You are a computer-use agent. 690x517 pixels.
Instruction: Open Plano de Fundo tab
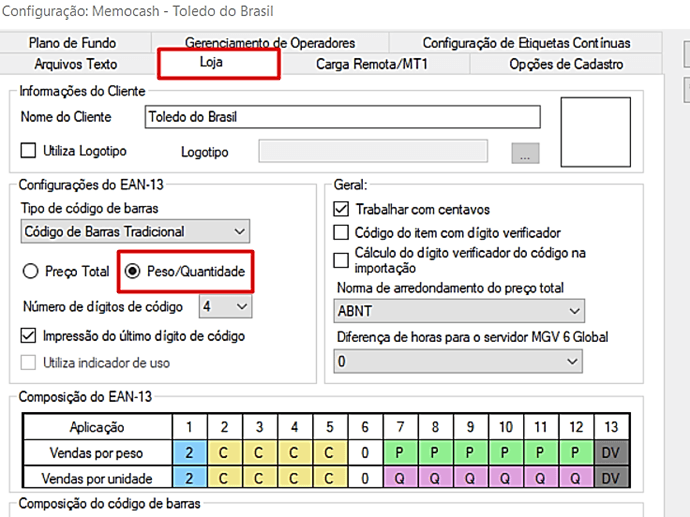point(72,43)
